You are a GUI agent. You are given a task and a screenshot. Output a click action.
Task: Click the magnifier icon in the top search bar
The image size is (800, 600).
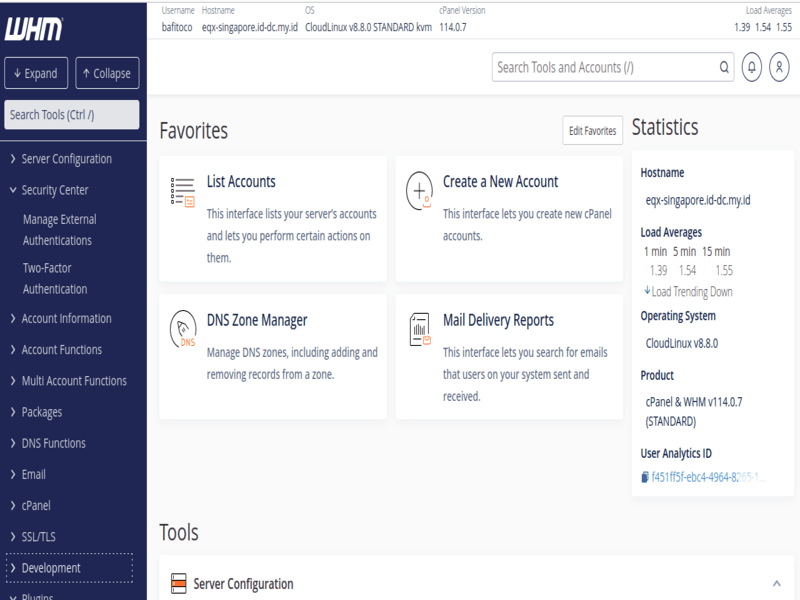coord(725,68)
